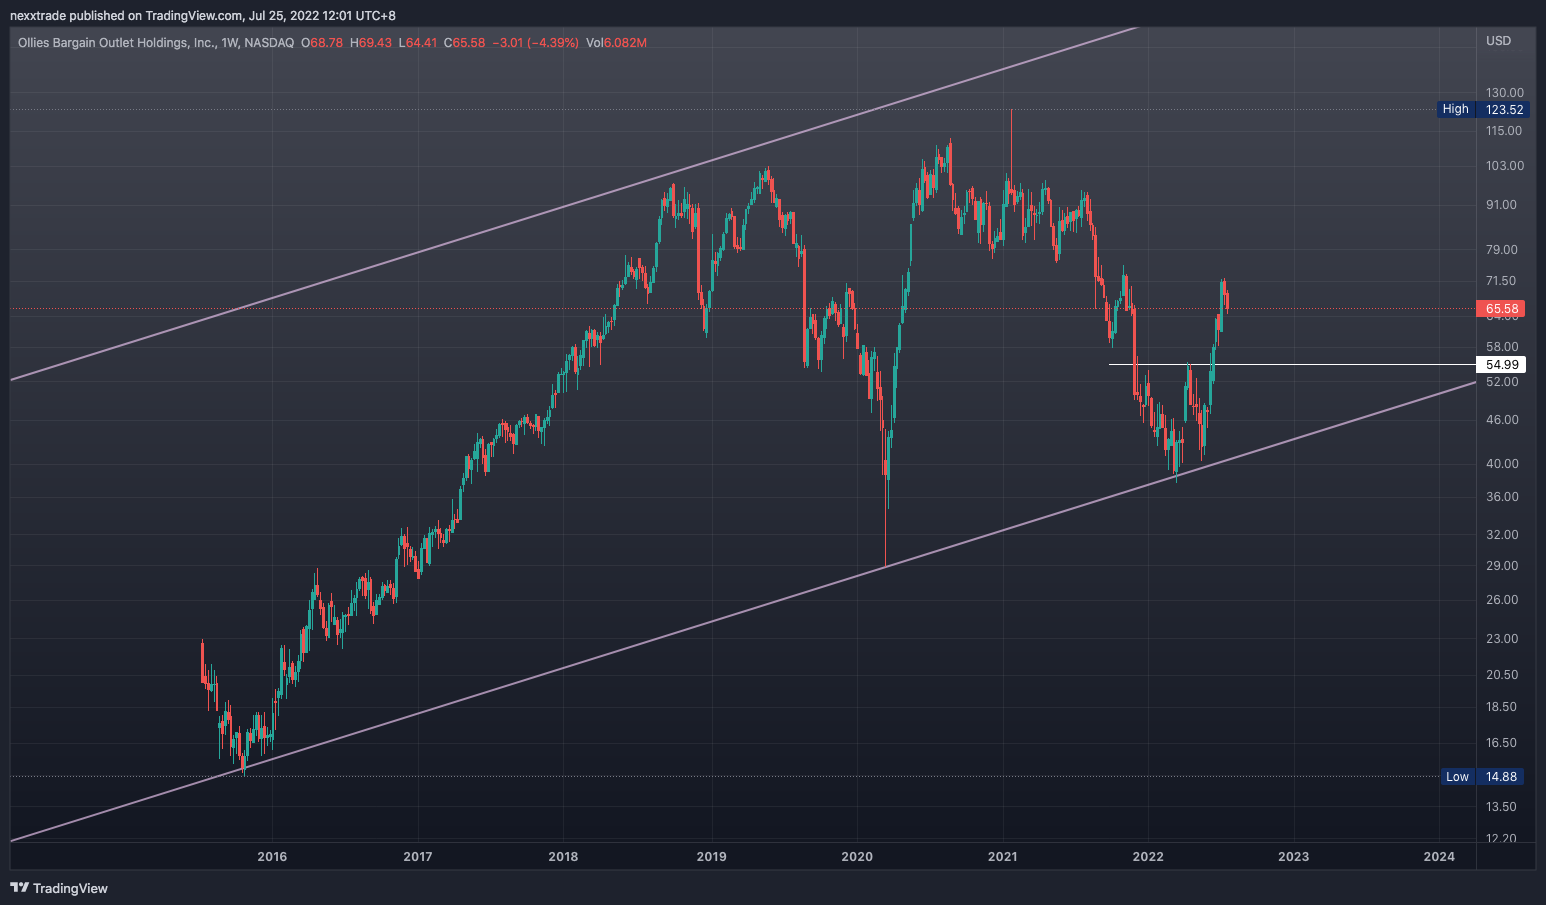Click the 2019 year label on time axis
Image resolution: width=1546 pixels, height=905 pixels.
coord(711,856)
